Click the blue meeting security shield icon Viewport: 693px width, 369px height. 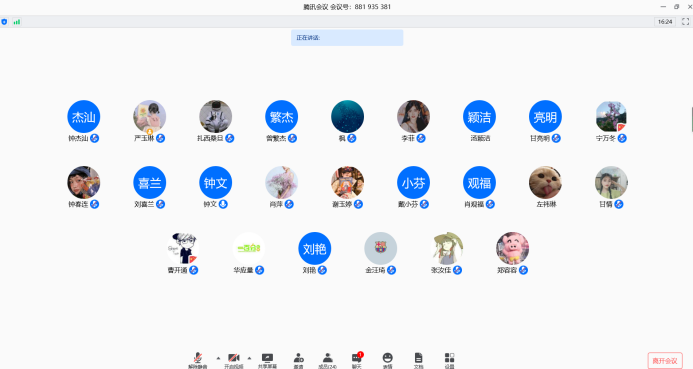point(4,22)
